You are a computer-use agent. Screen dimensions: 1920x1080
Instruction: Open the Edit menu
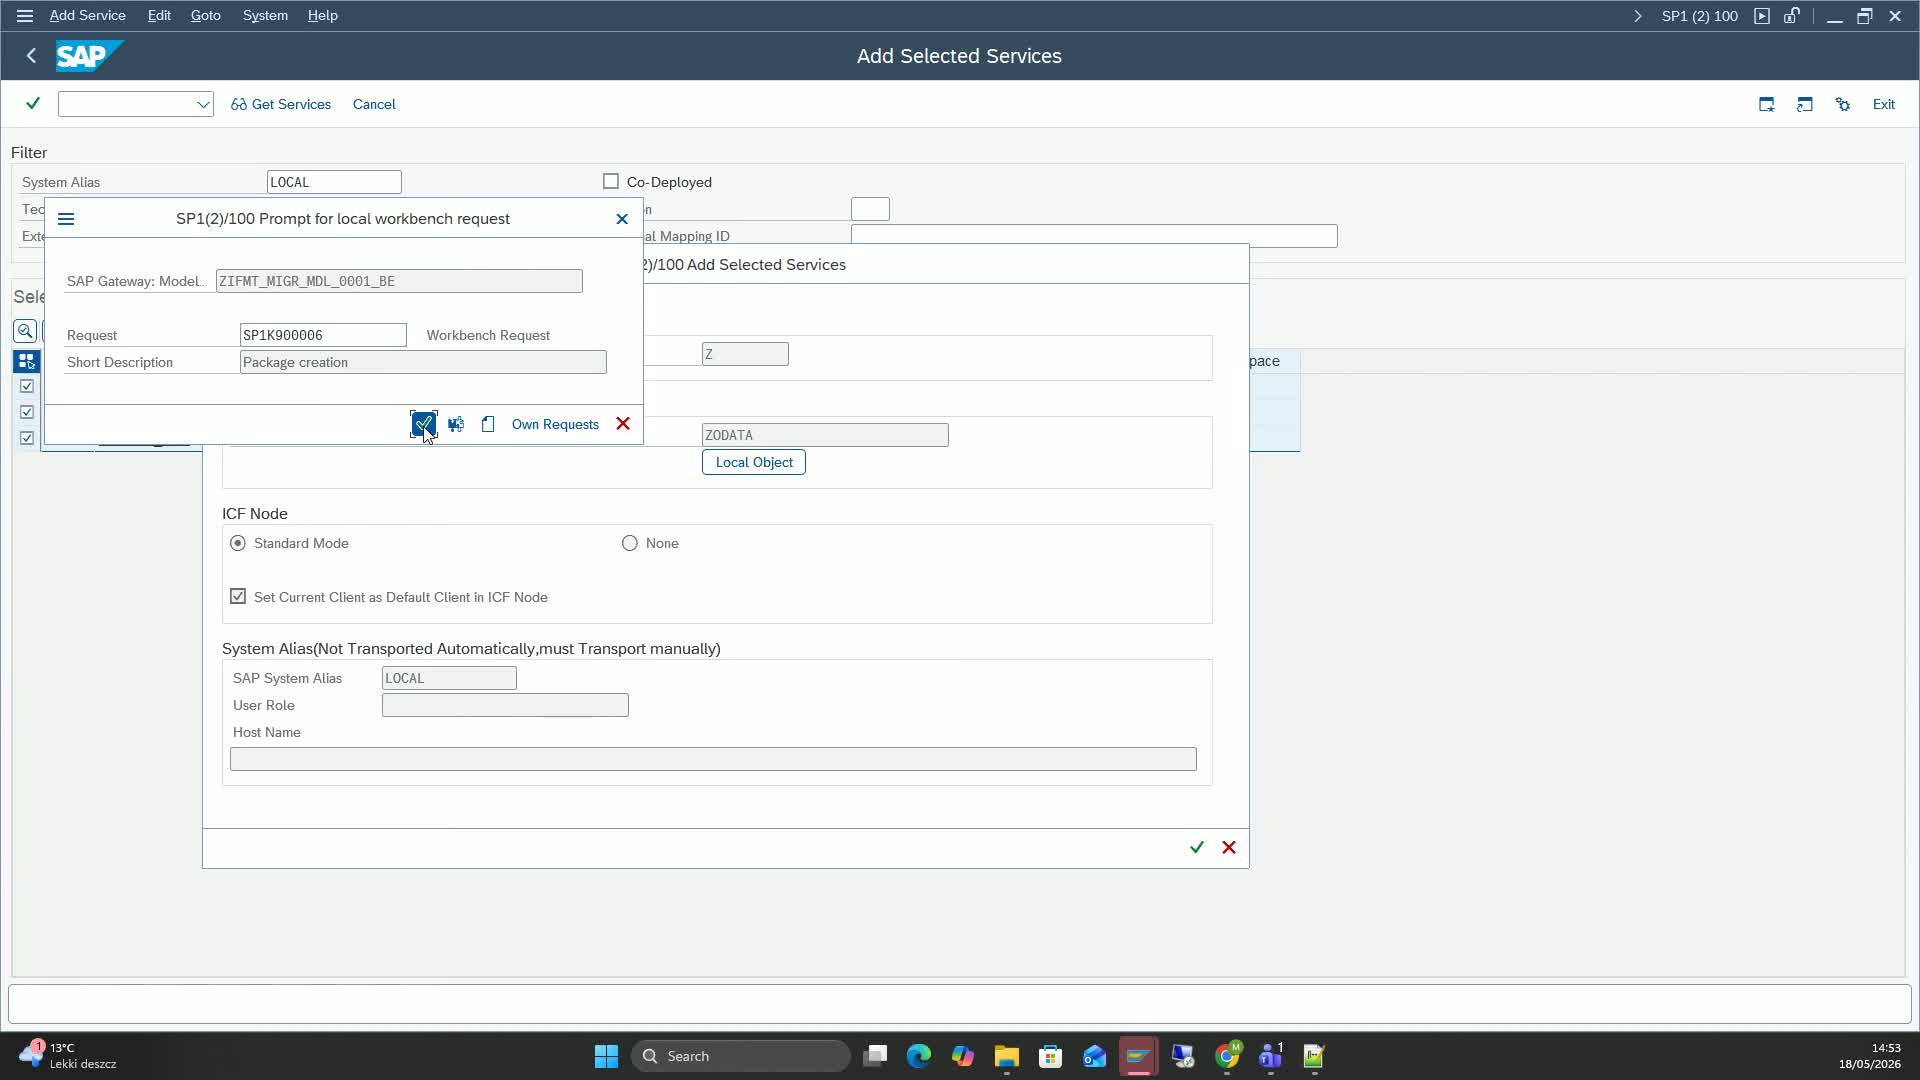click(x=159, y=16)
